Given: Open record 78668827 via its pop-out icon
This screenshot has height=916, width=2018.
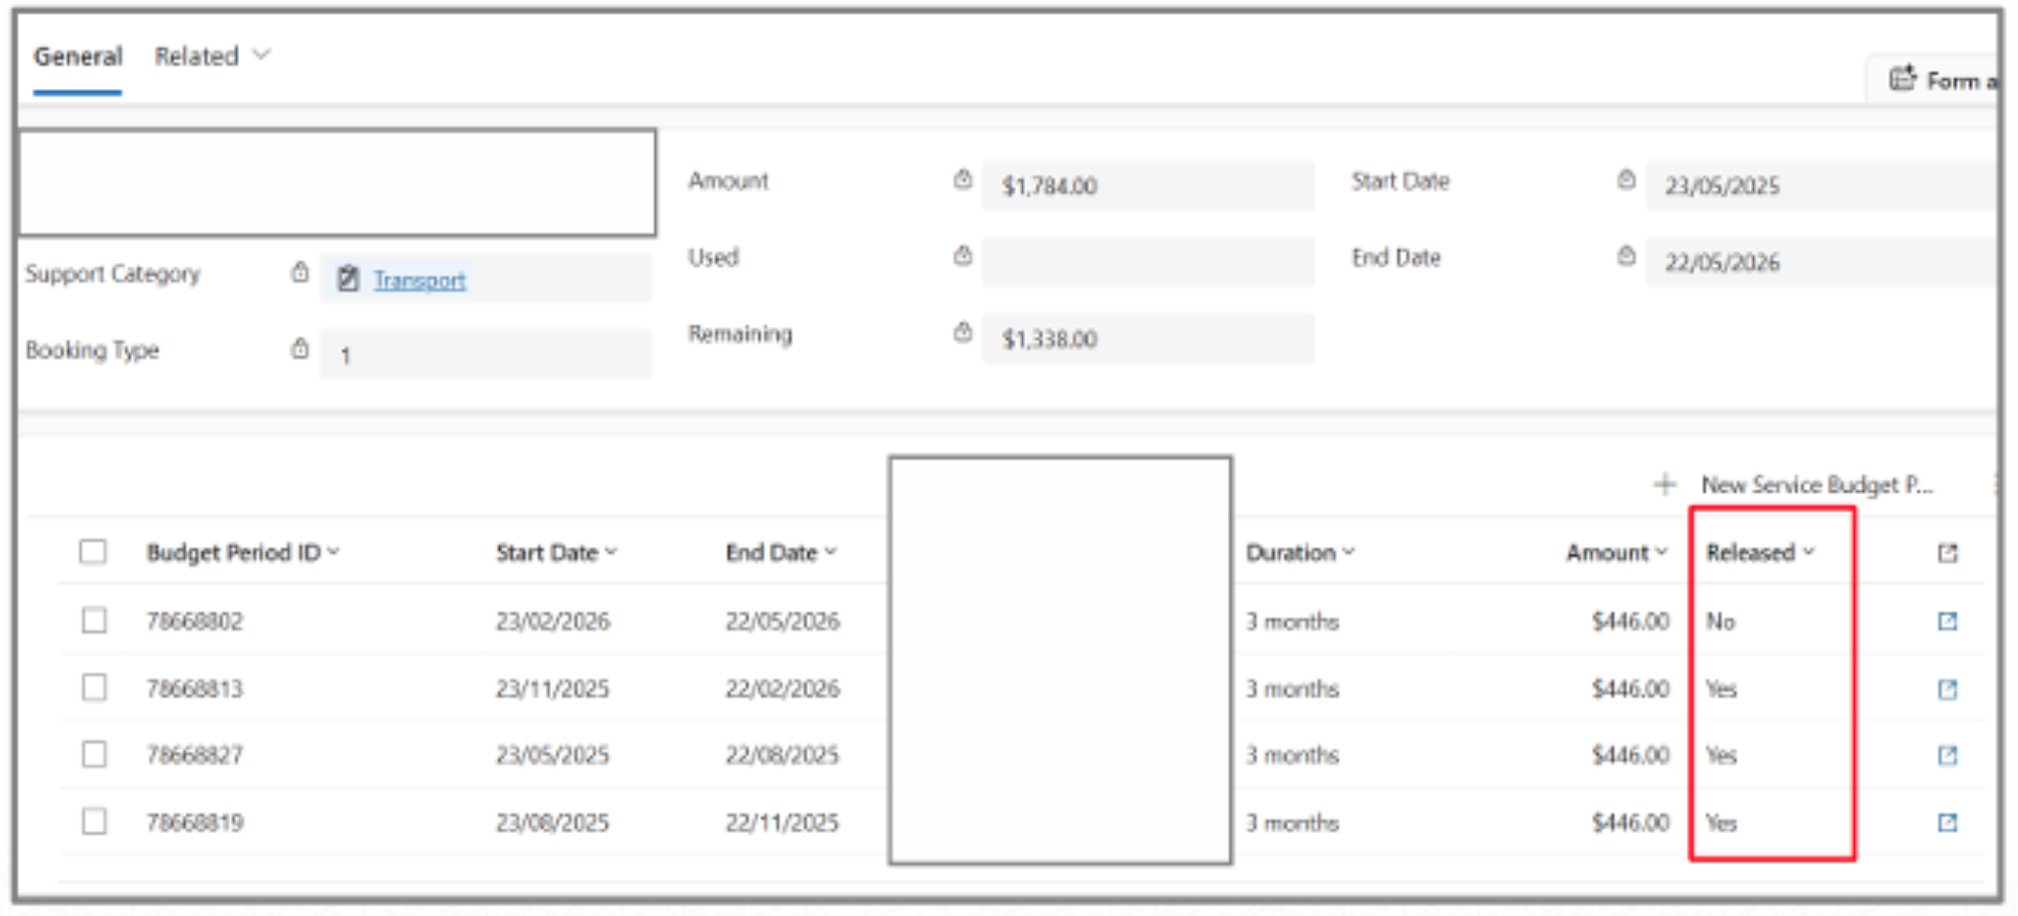Looking at the screenshot, I should pyautogui.click(x=1946, y=755).
